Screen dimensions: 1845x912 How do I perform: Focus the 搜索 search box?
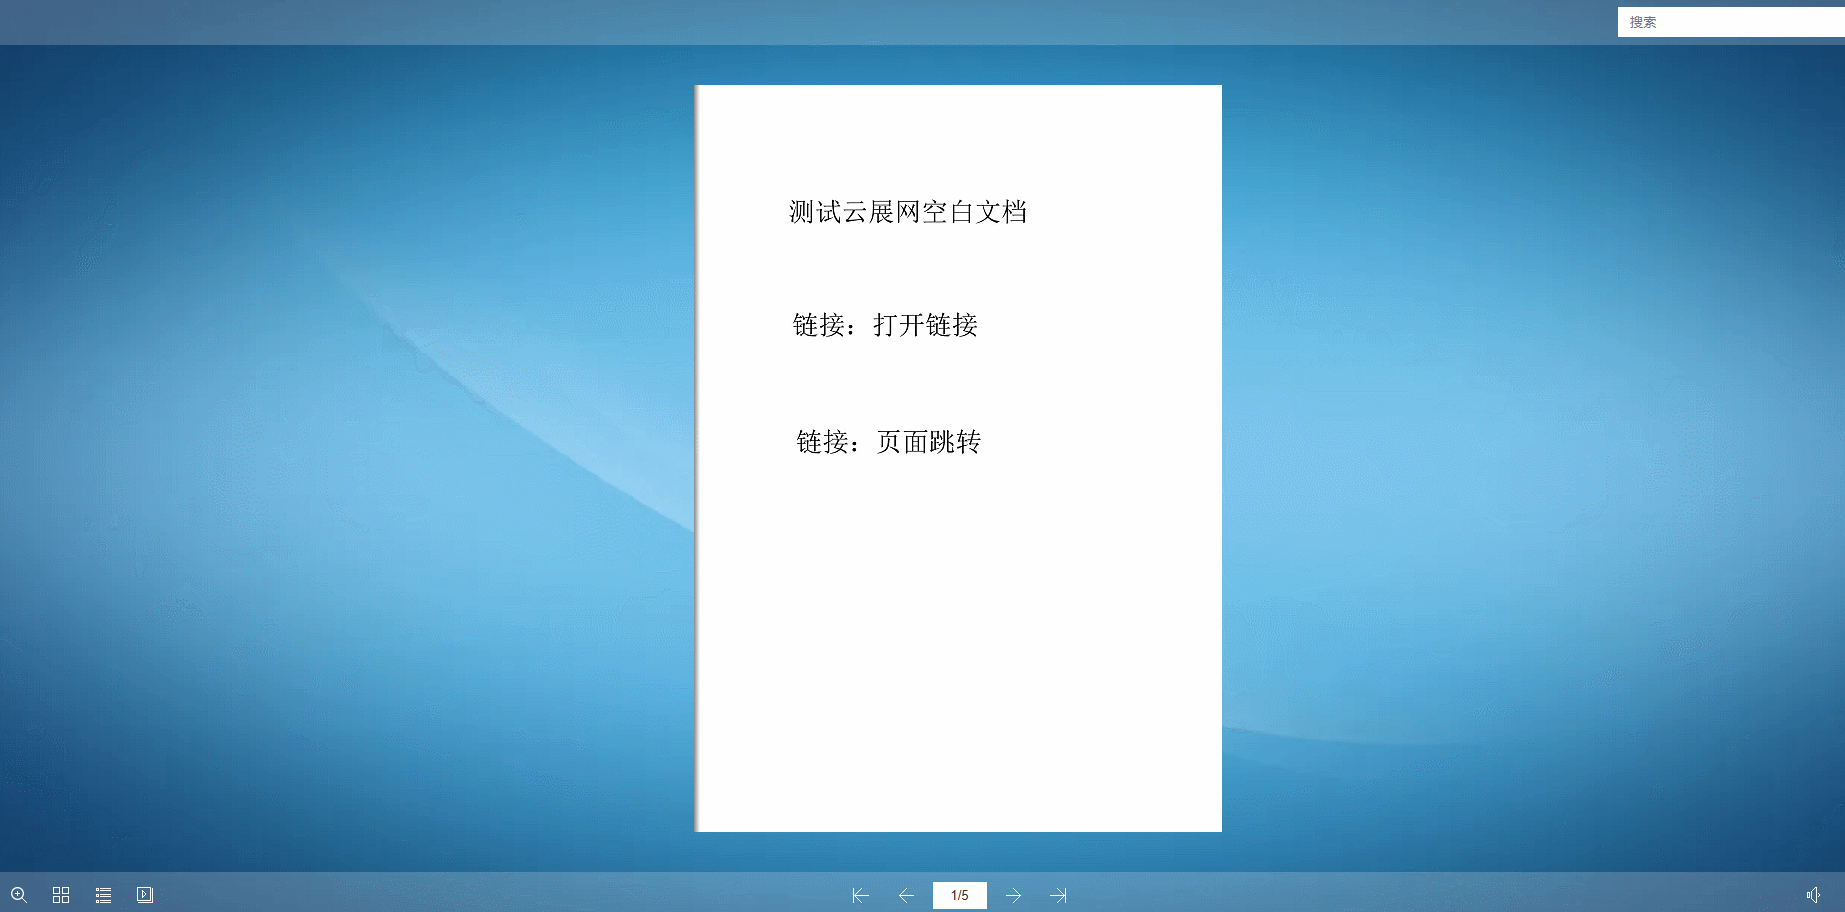click(1730, 22)
